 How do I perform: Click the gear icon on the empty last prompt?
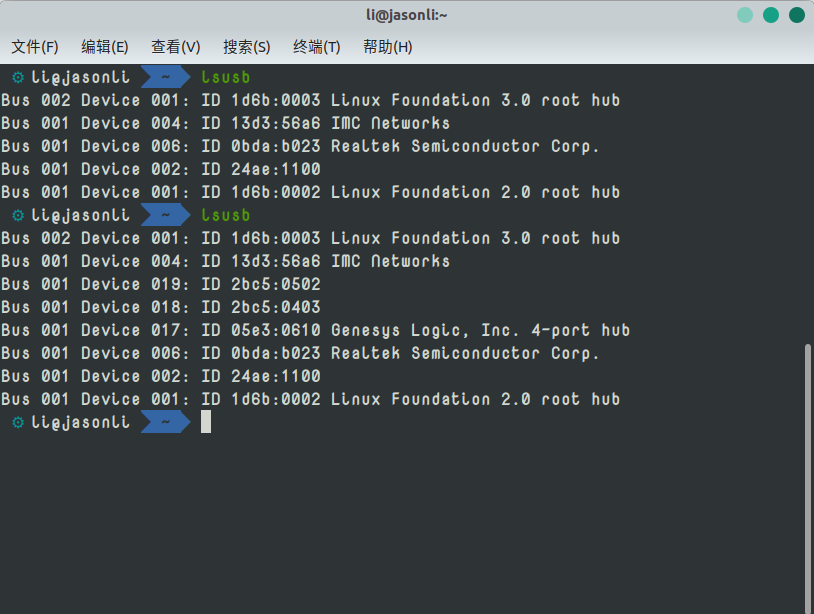coord(18,422)
